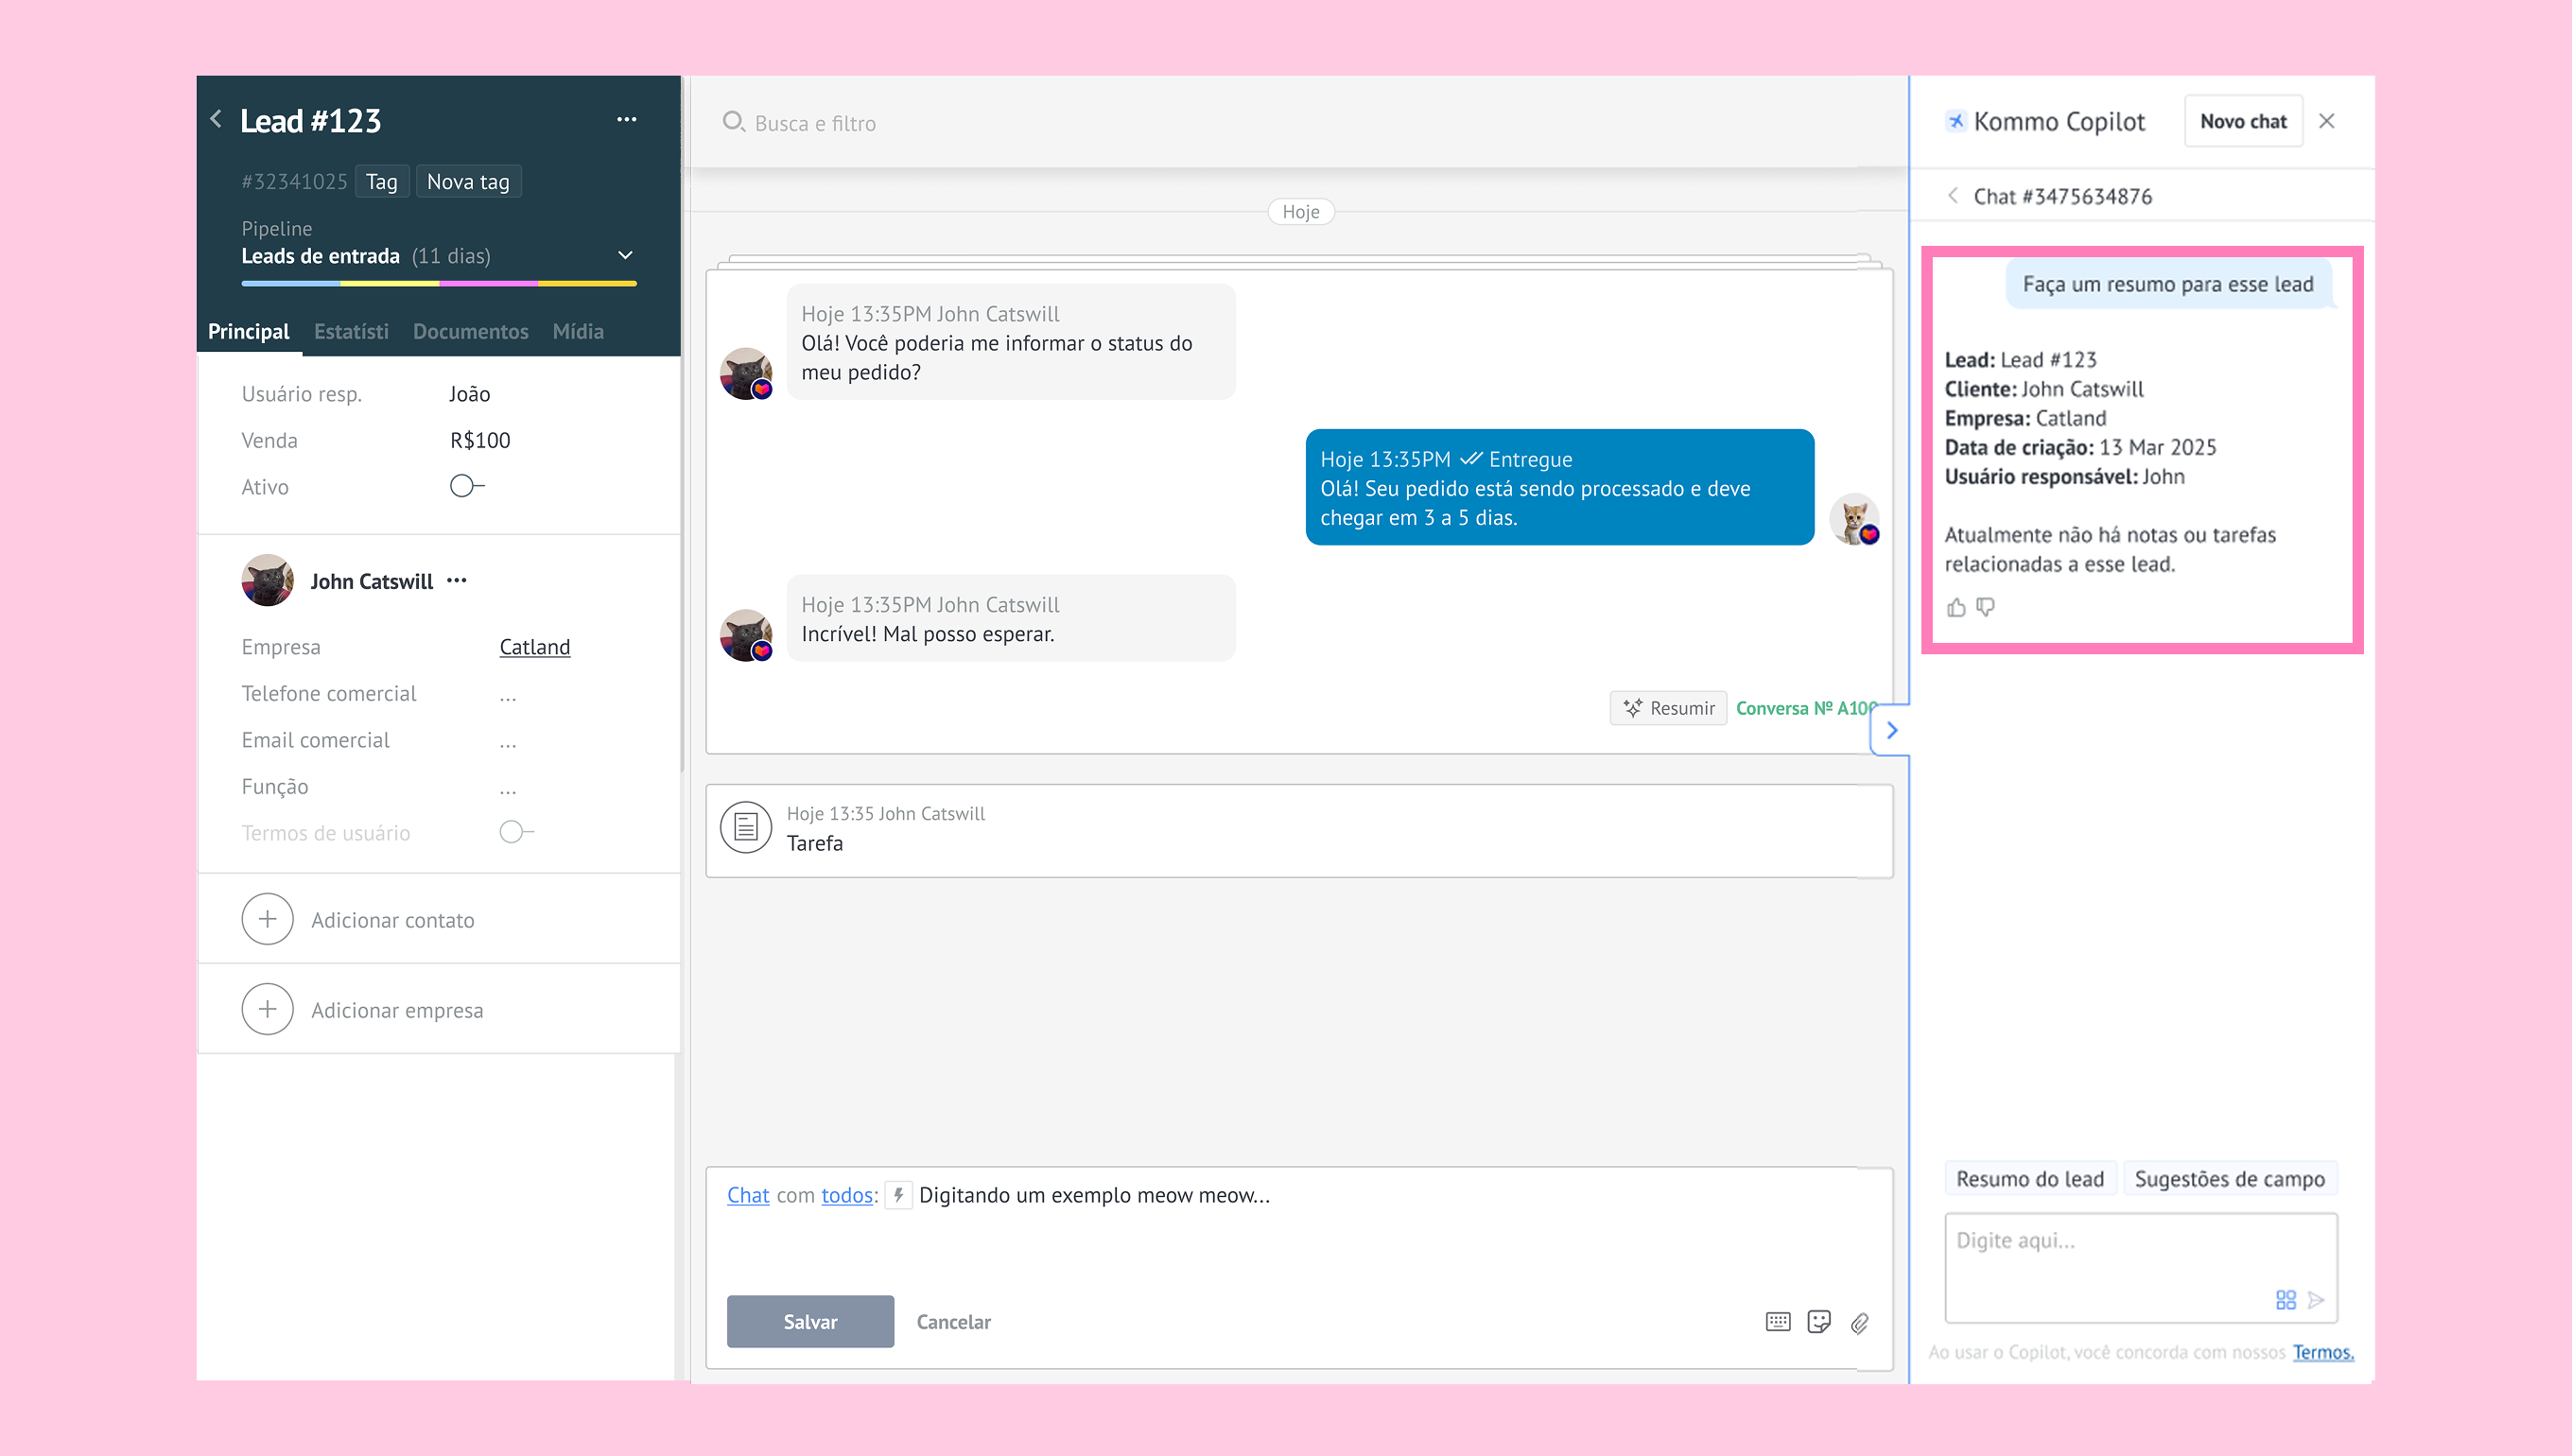2572x1456 pixels.
Task: Close the Kommo Copilot panel
Action: [x=2327, y=121]
